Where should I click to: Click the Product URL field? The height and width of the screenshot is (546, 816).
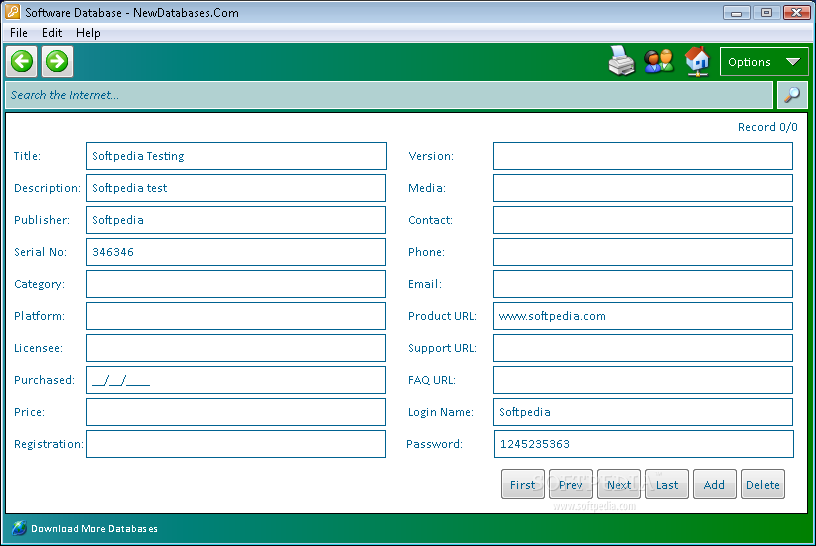tap(643, 316)
